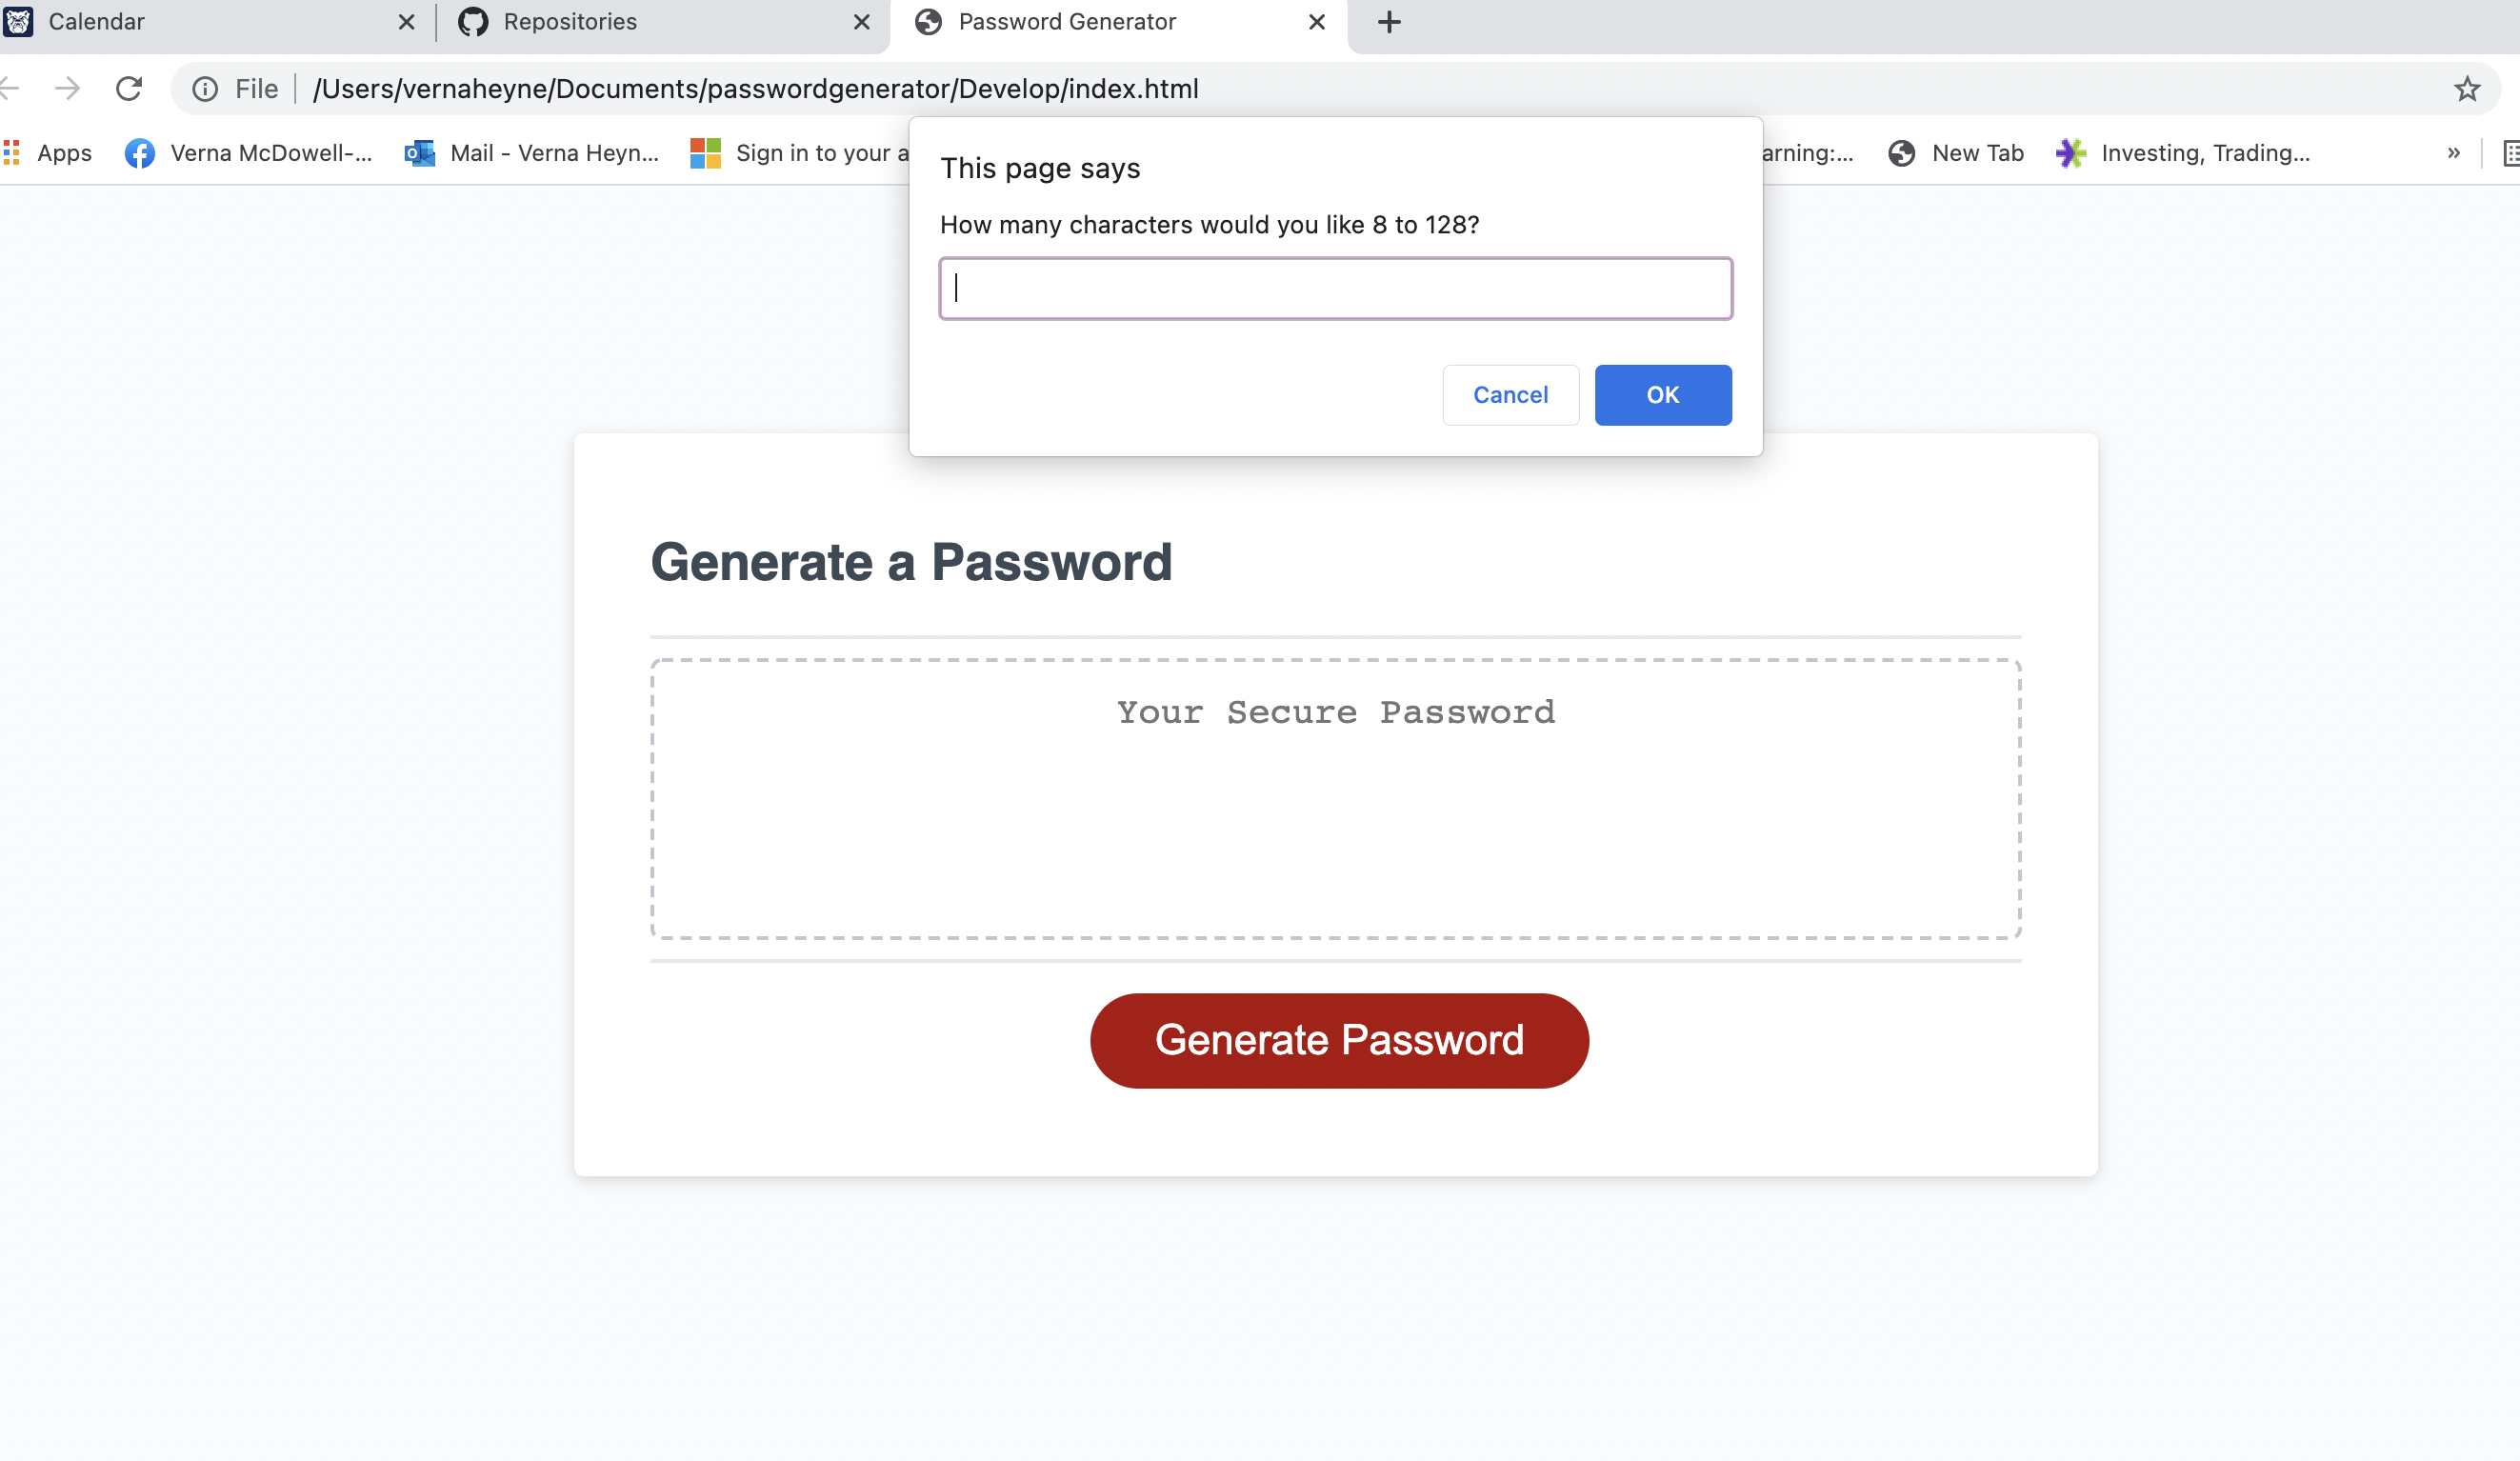Click the Generate Password button

[1339, 1040]
